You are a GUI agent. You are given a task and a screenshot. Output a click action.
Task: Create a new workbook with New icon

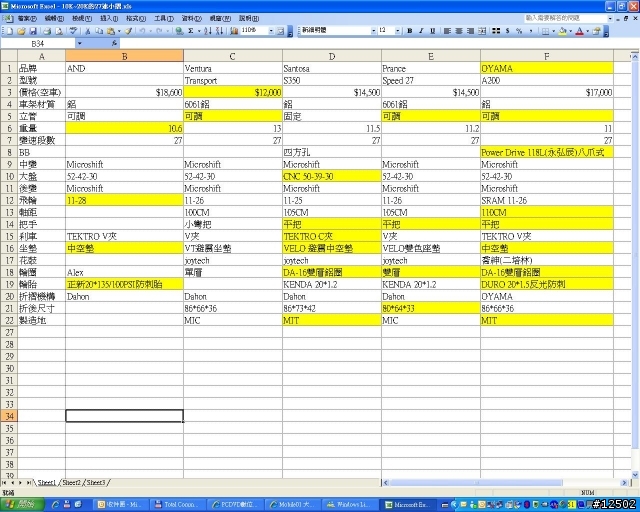point(9,31)
